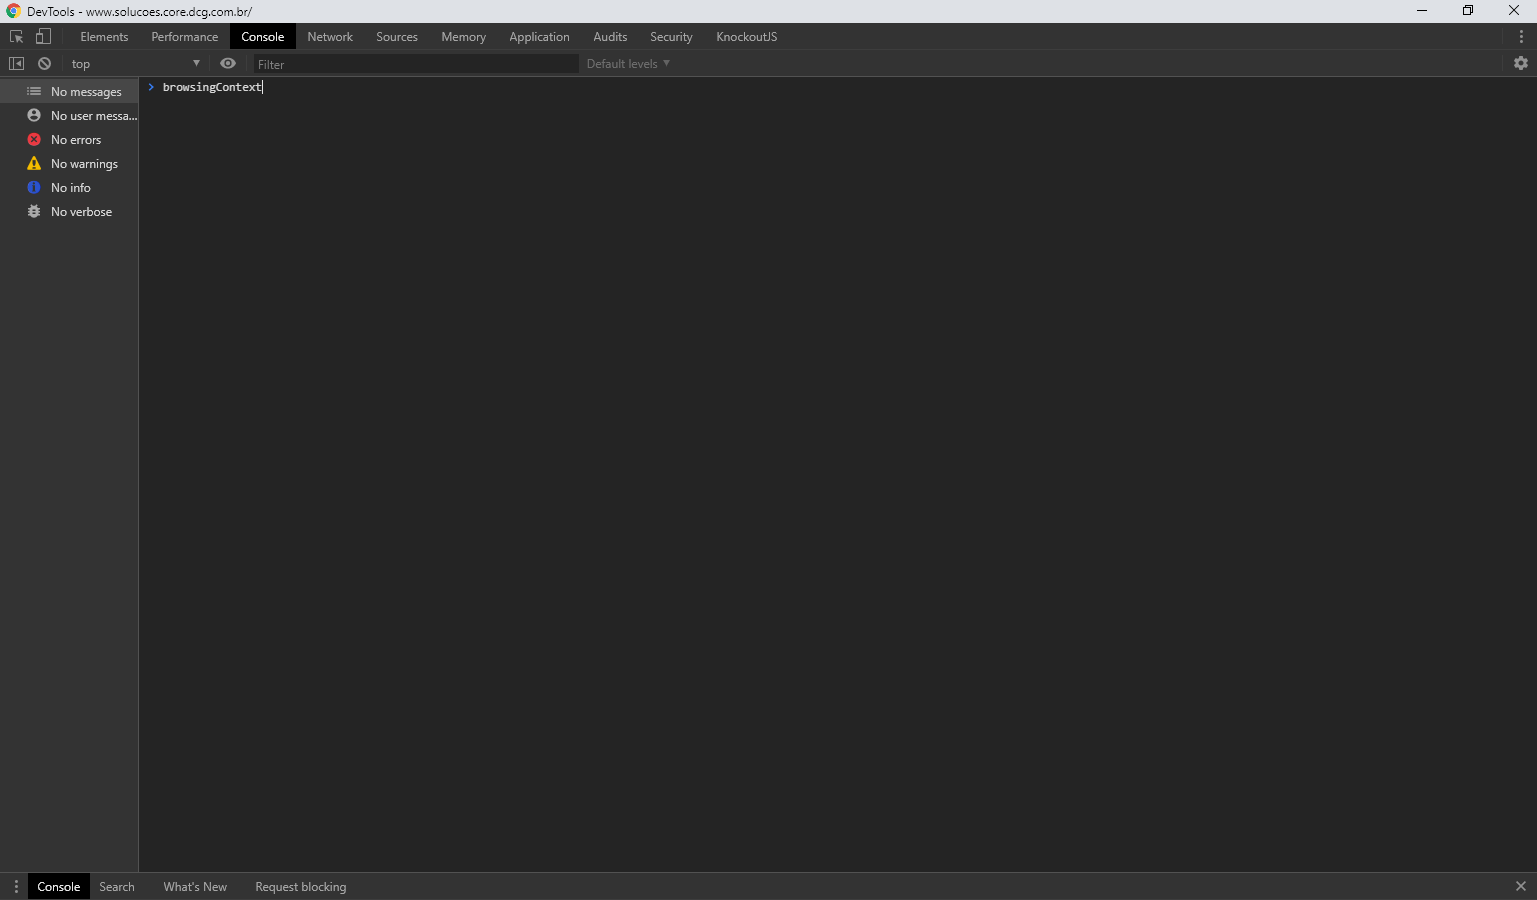The height and width of the screenshot is (900, 1537).
Task: Switch to the Performance tab
Action: click(185, 37)
